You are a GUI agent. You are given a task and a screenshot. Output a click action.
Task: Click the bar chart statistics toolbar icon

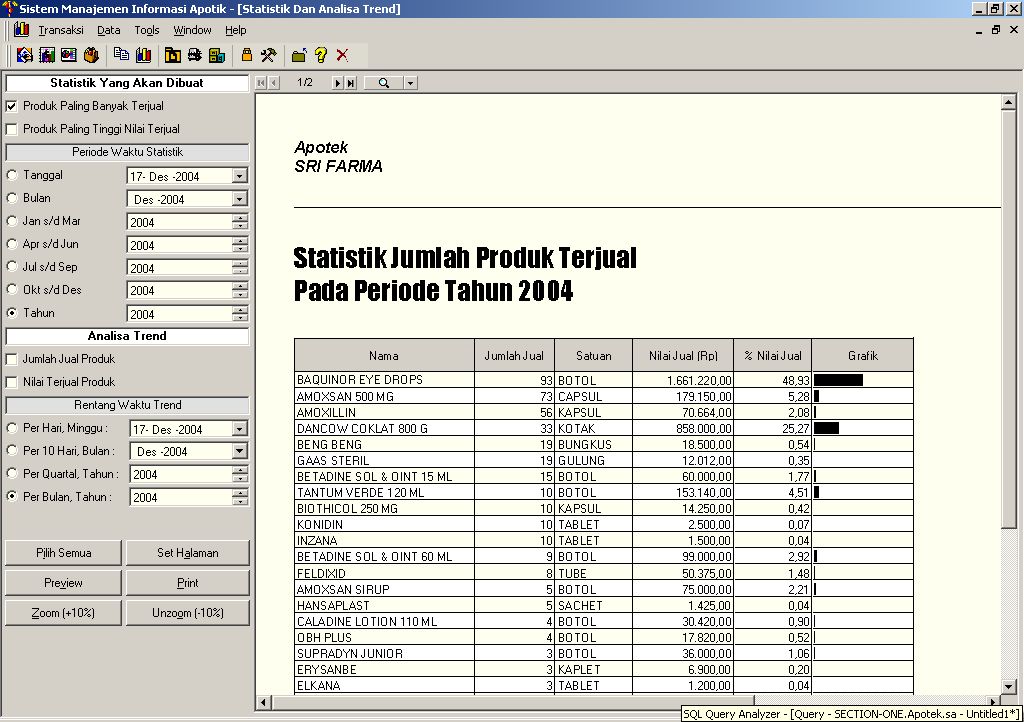pos(143,55)
